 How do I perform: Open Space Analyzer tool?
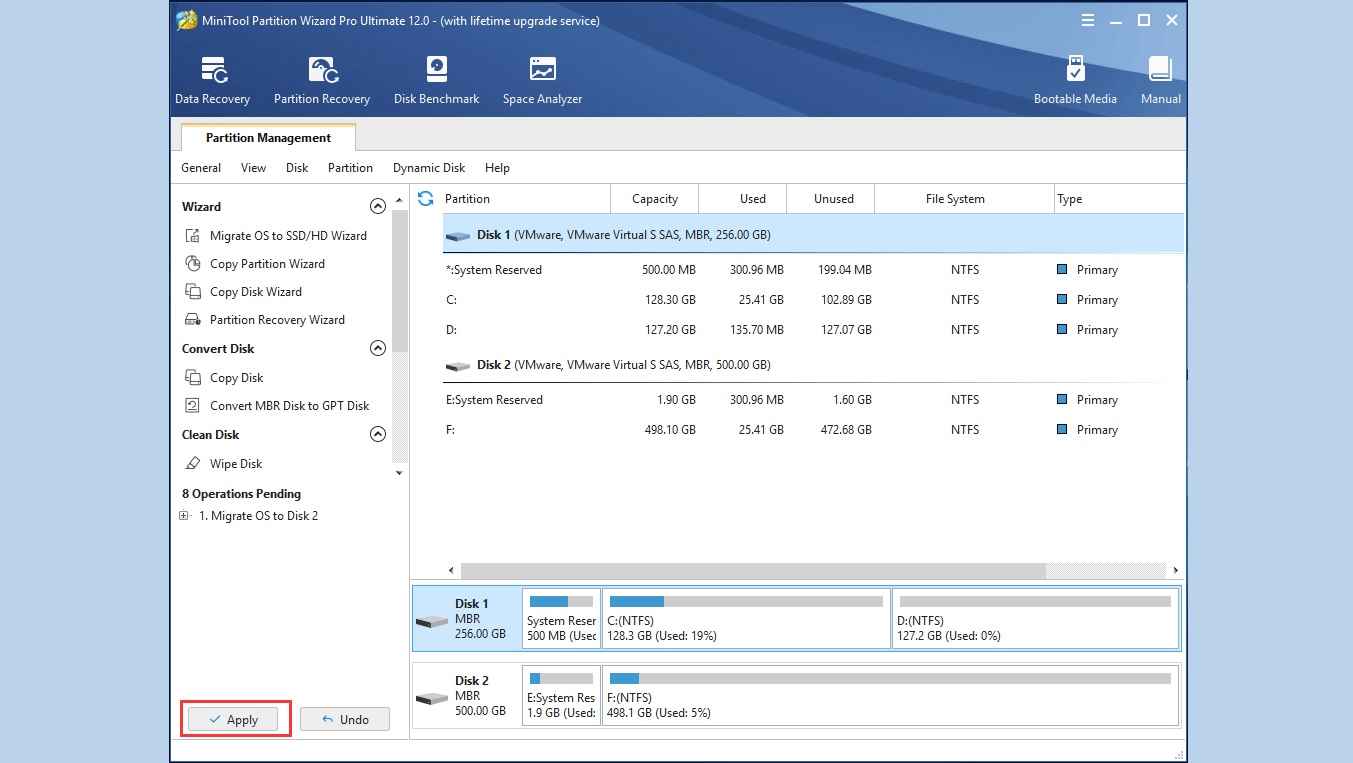pyautogui.click(x=542, y=80)
